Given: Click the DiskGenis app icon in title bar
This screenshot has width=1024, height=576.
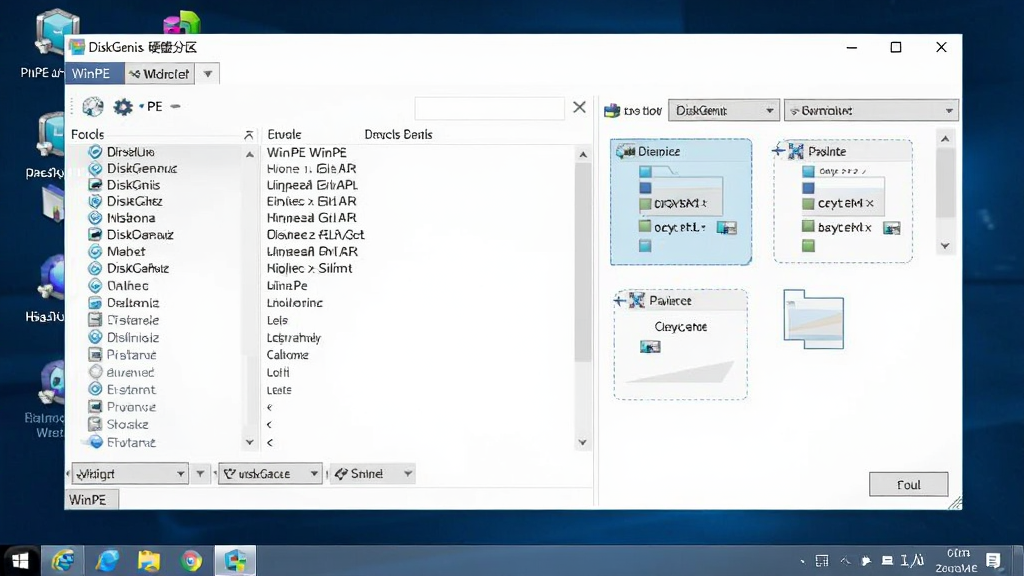Looking at the screenshot, I should (77, 47).
